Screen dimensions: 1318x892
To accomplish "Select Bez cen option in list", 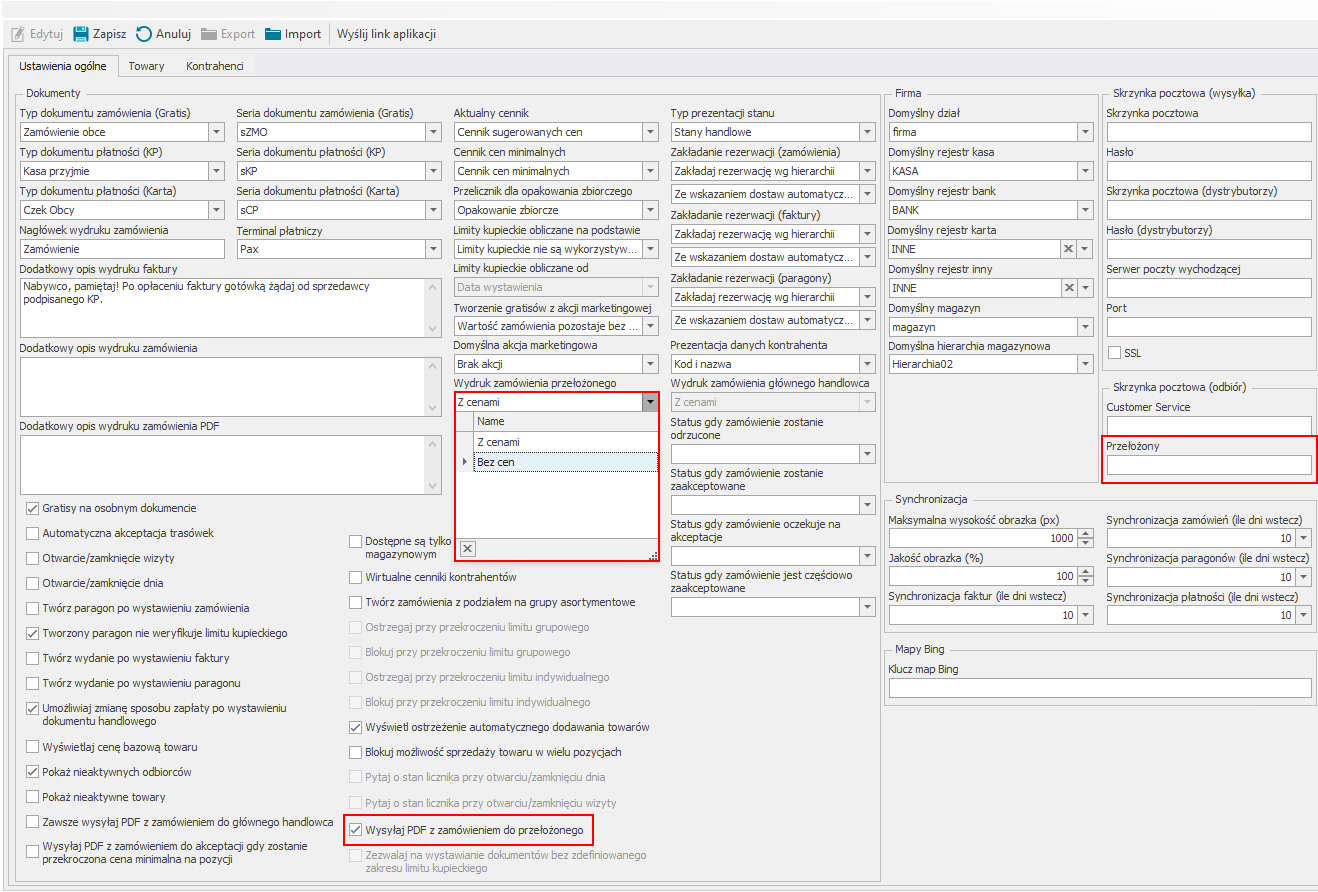I will click(495, 462).
